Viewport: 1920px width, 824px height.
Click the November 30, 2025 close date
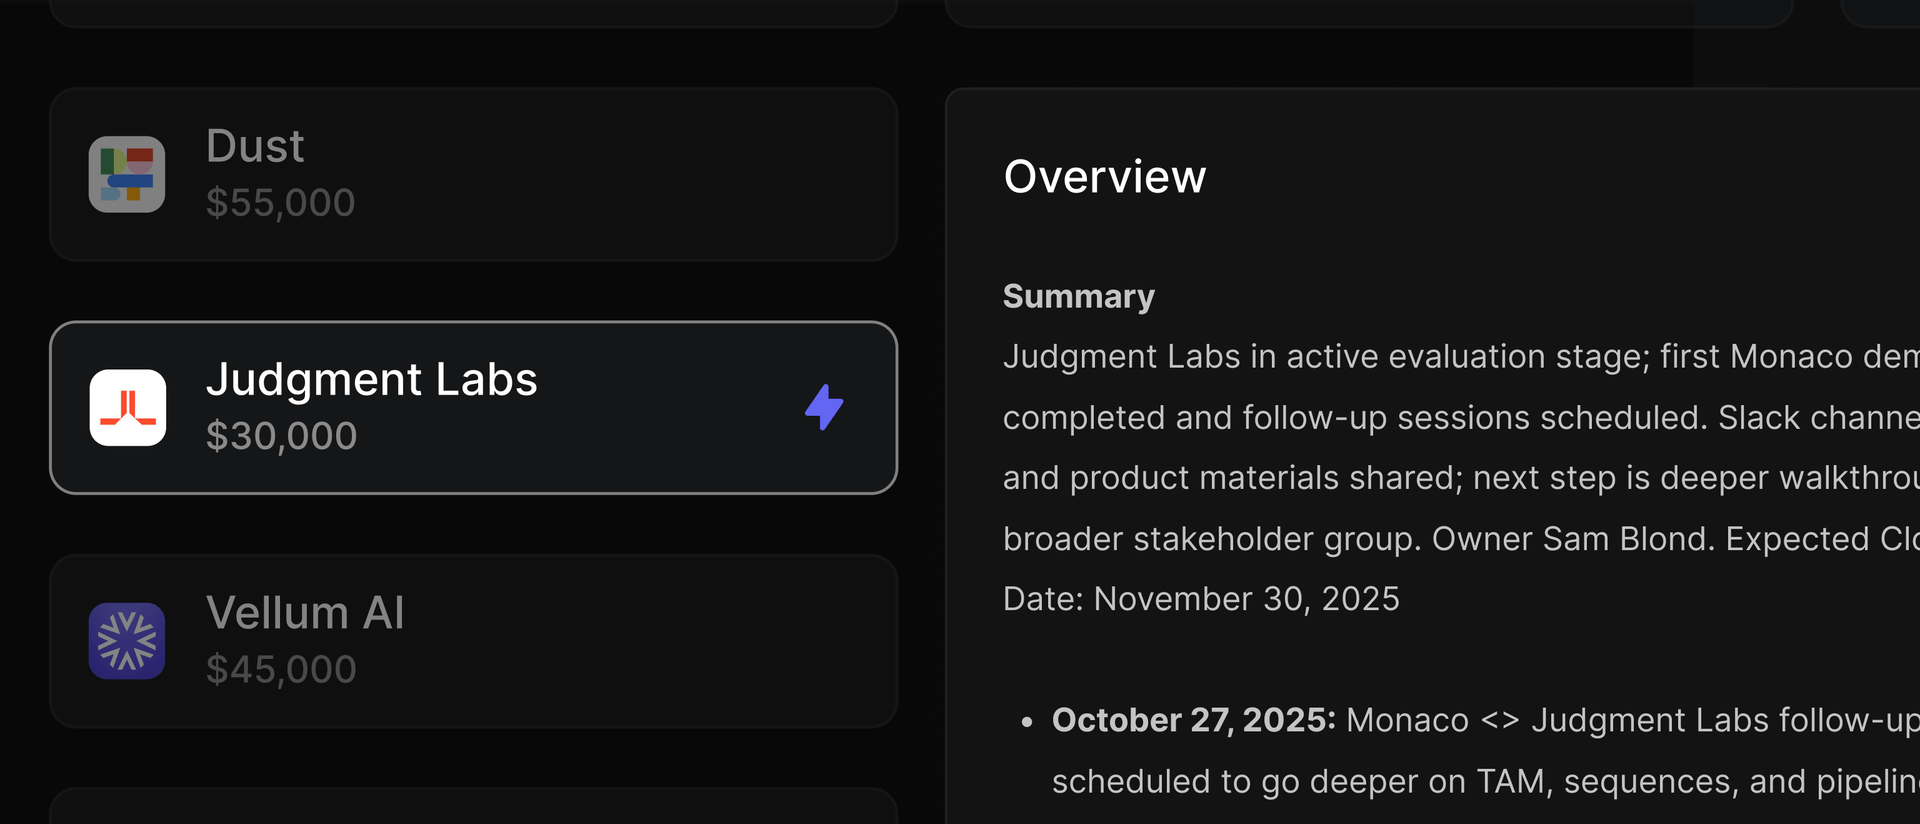1246,599
